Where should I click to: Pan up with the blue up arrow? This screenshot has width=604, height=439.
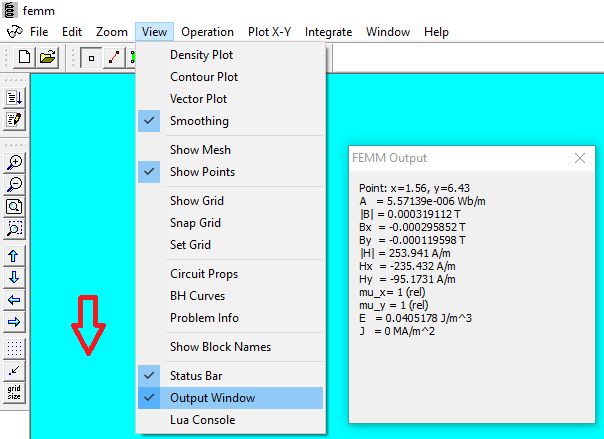point(15,256)
